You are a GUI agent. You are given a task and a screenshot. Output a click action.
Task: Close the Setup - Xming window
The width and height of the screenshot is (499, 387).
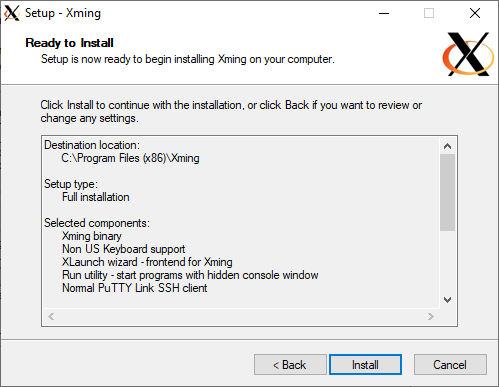tap(475, 13)
